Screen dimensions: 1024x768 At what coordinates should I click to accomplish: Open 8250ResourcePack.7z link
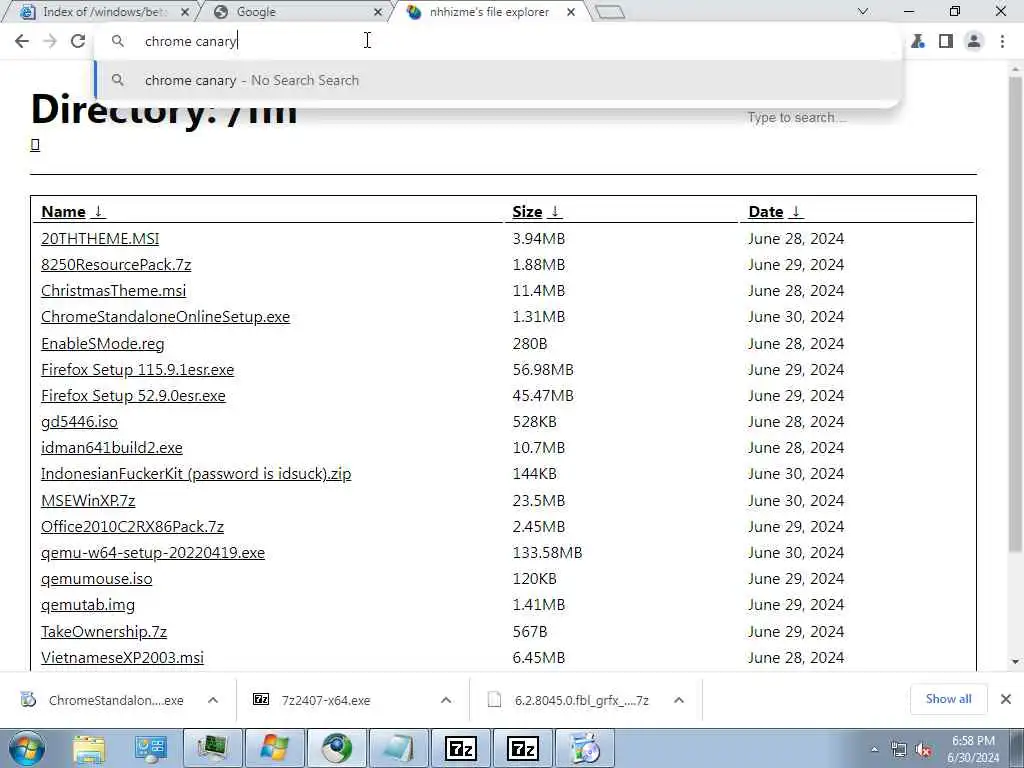pos(116,264)
